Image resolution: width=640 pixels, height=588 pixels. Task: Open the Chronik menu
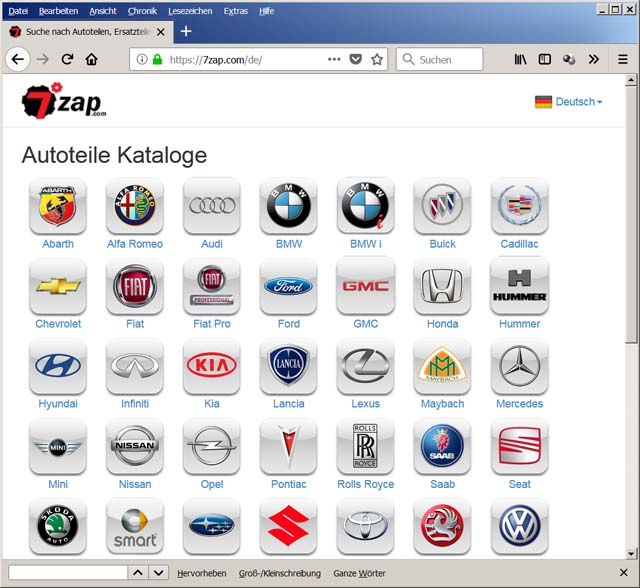click(x=142, y=11)
